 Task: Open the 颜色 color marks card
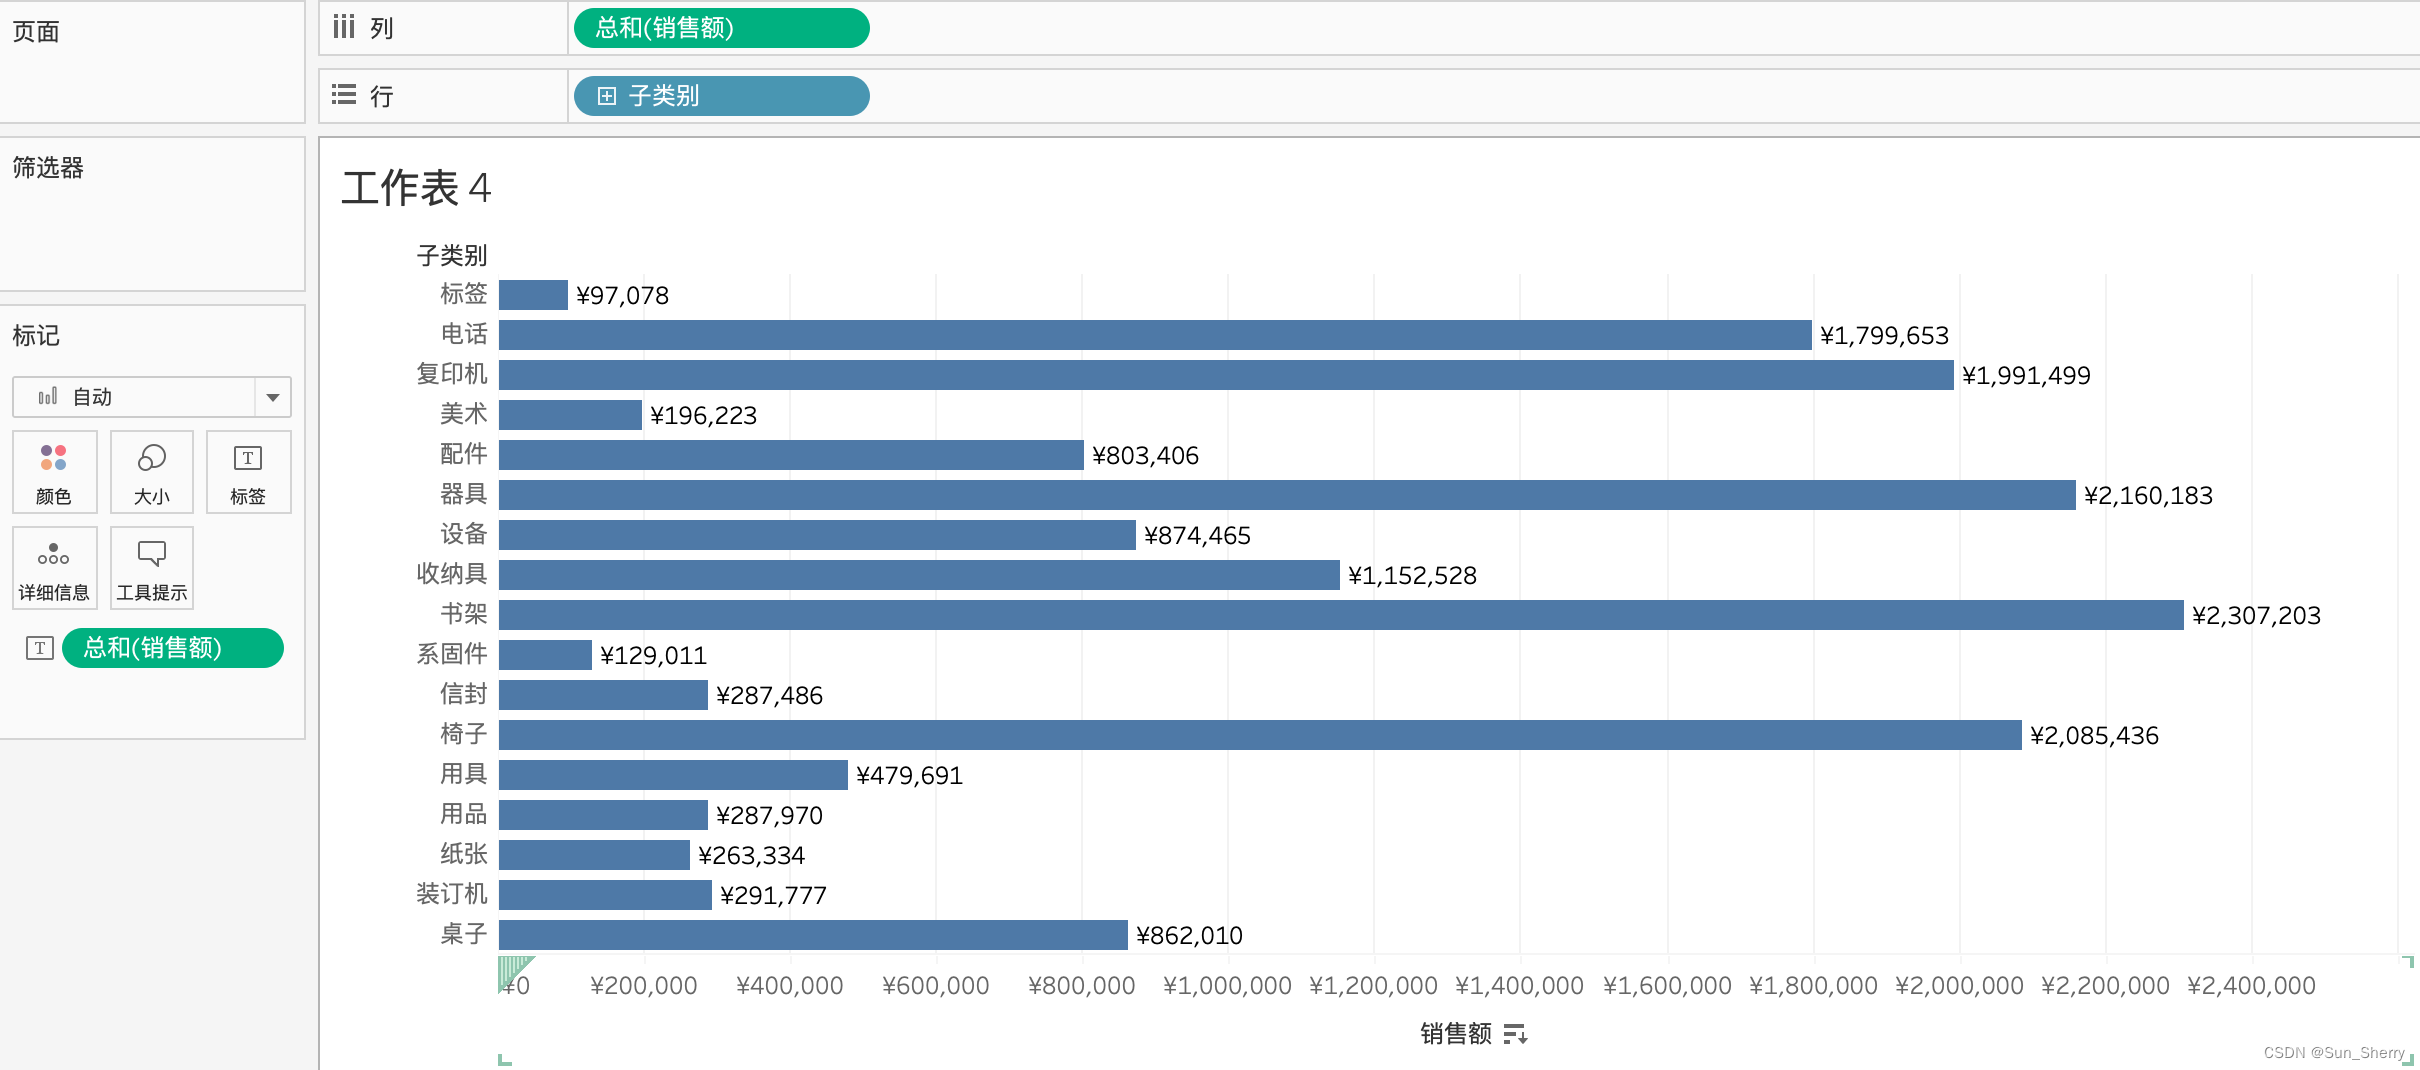pyautogui.click(x=54, y=472)
